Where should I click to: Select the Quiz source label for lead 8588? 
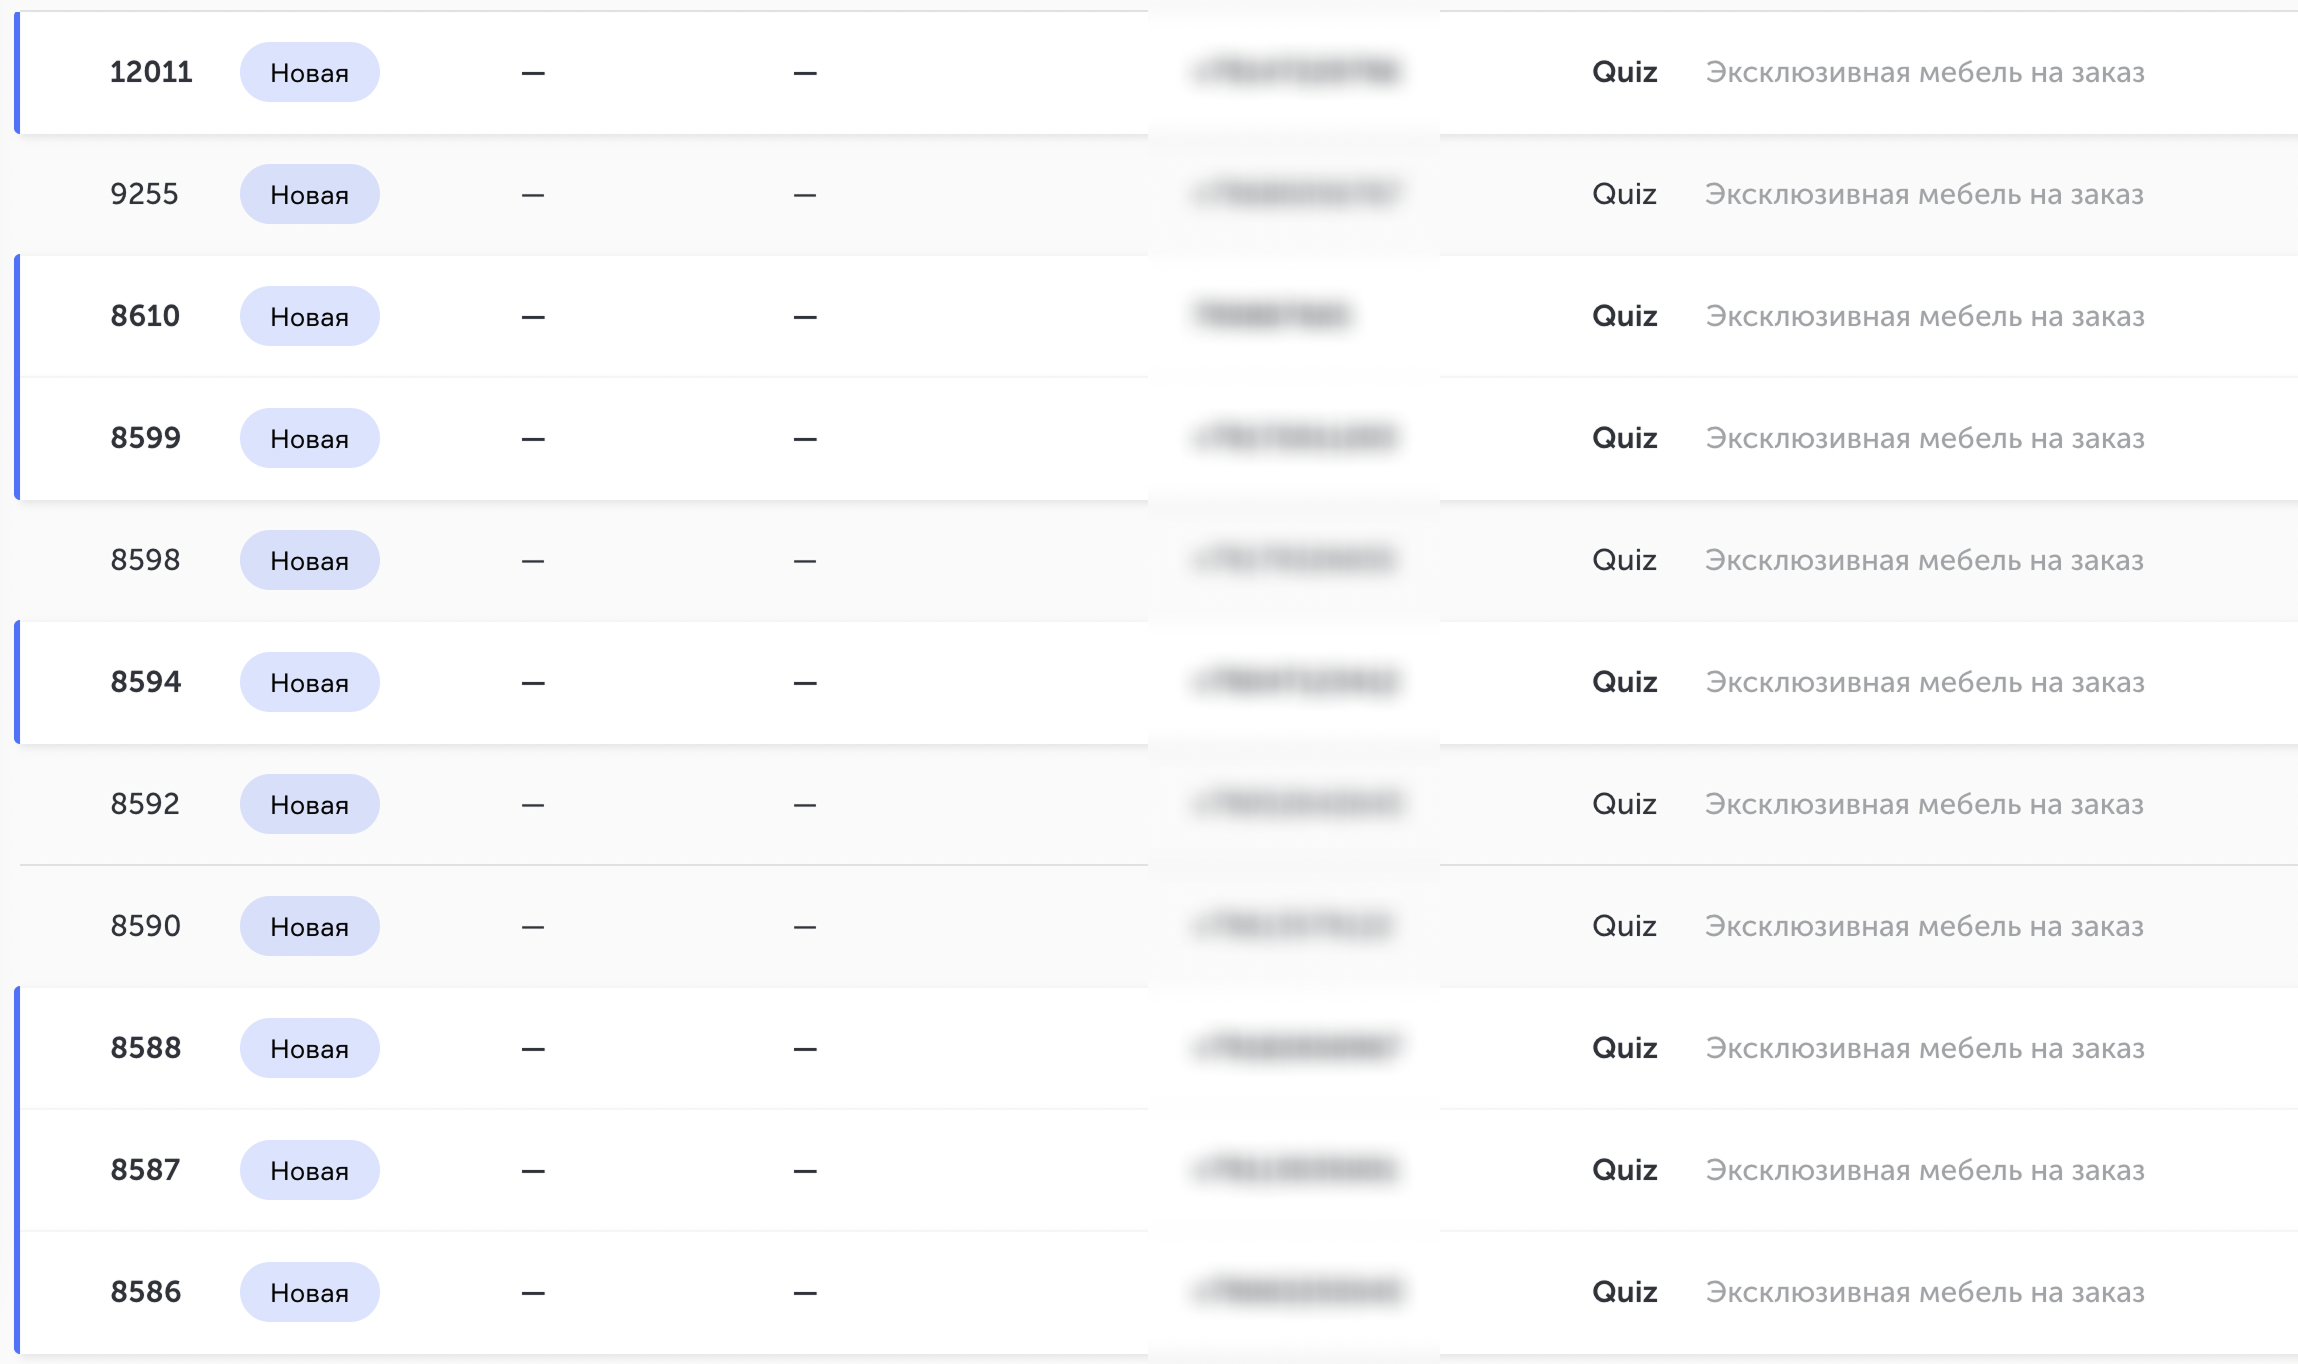coord(1625,1048)
